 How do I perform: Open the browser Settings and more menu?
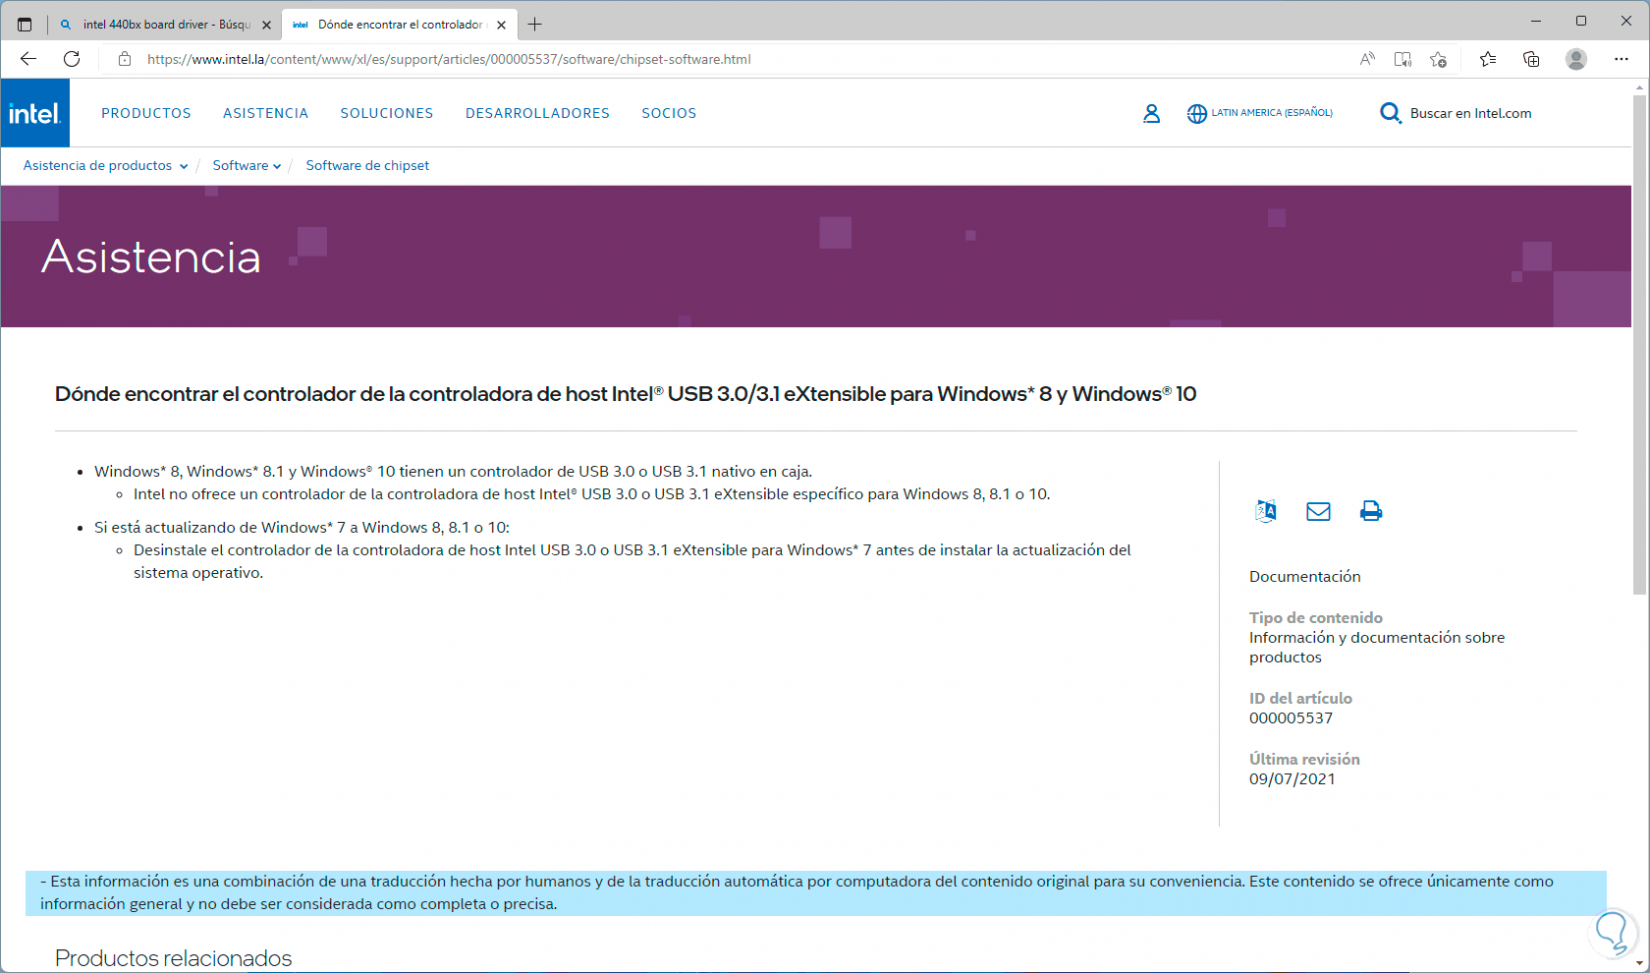[1621, 59]
